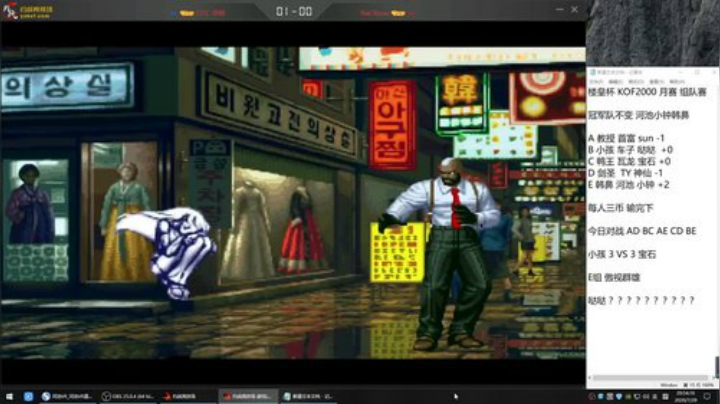This screenshot has height=404, width=720.
Task: Click the line starting 'E 韩鼻' in Notepad
Action: pyautogui.click(x=629, y=185)
